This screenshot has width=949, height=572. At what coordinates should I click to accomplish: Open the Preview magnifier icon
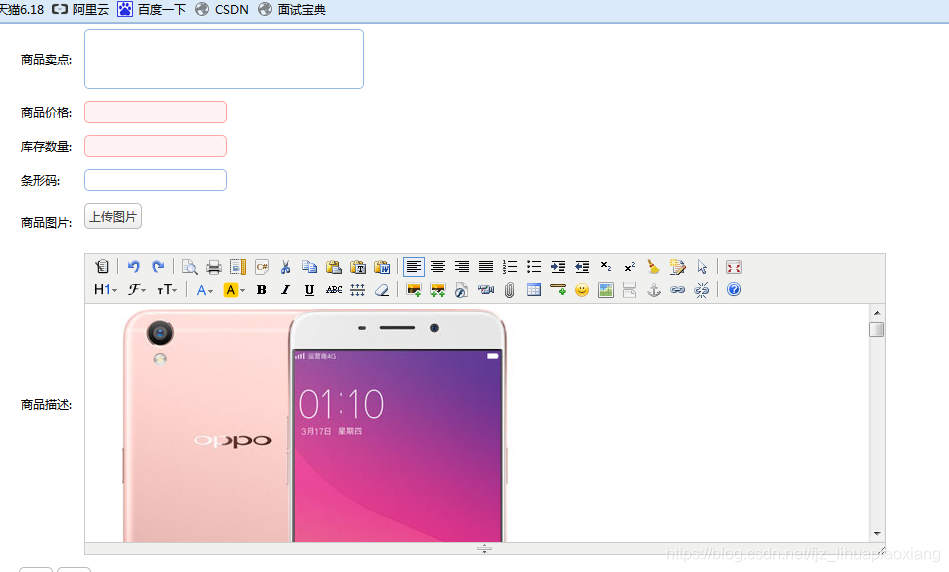[x=189, y=266]
